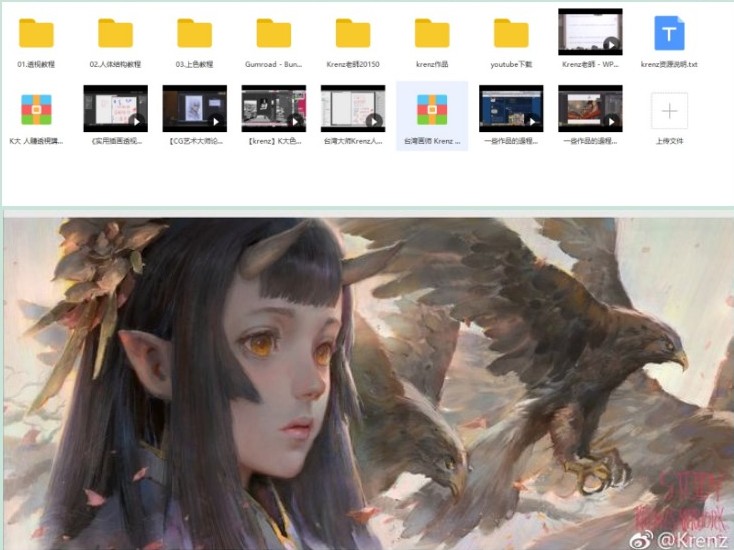
Task: Click the file name krenz作品
Action: tap(432, 65)
